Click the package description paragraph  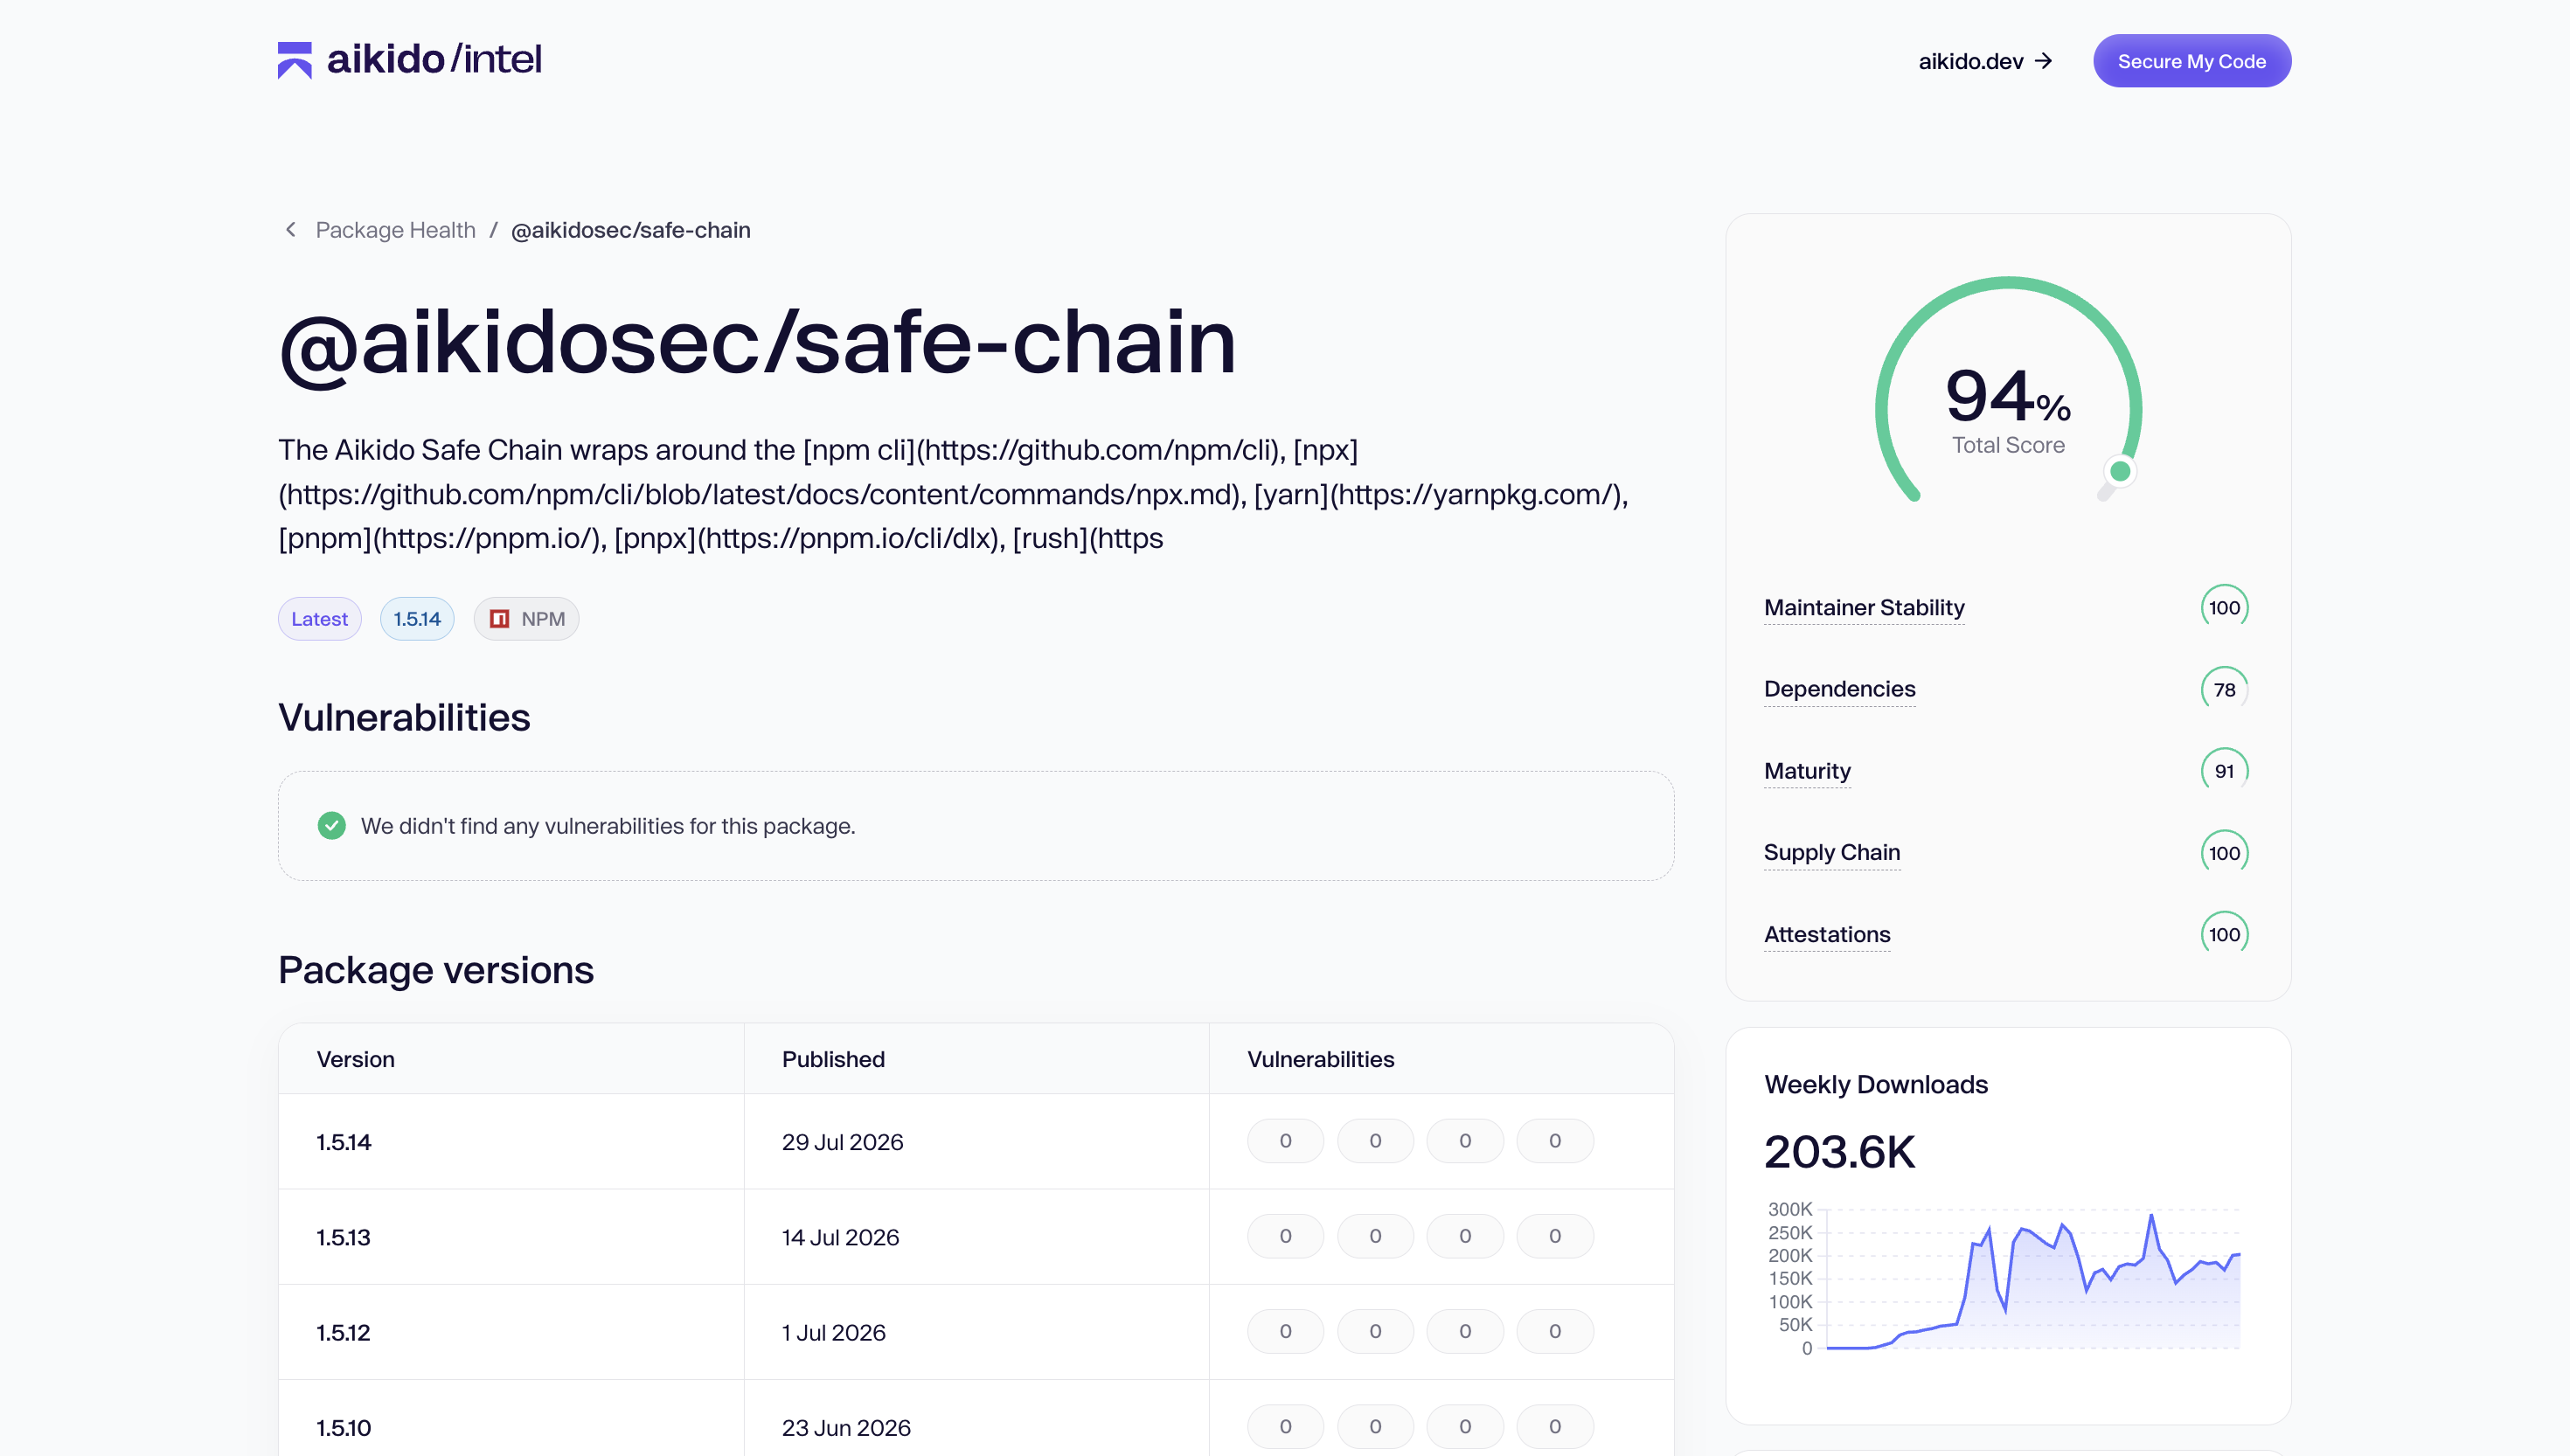(x=953, y=494)
